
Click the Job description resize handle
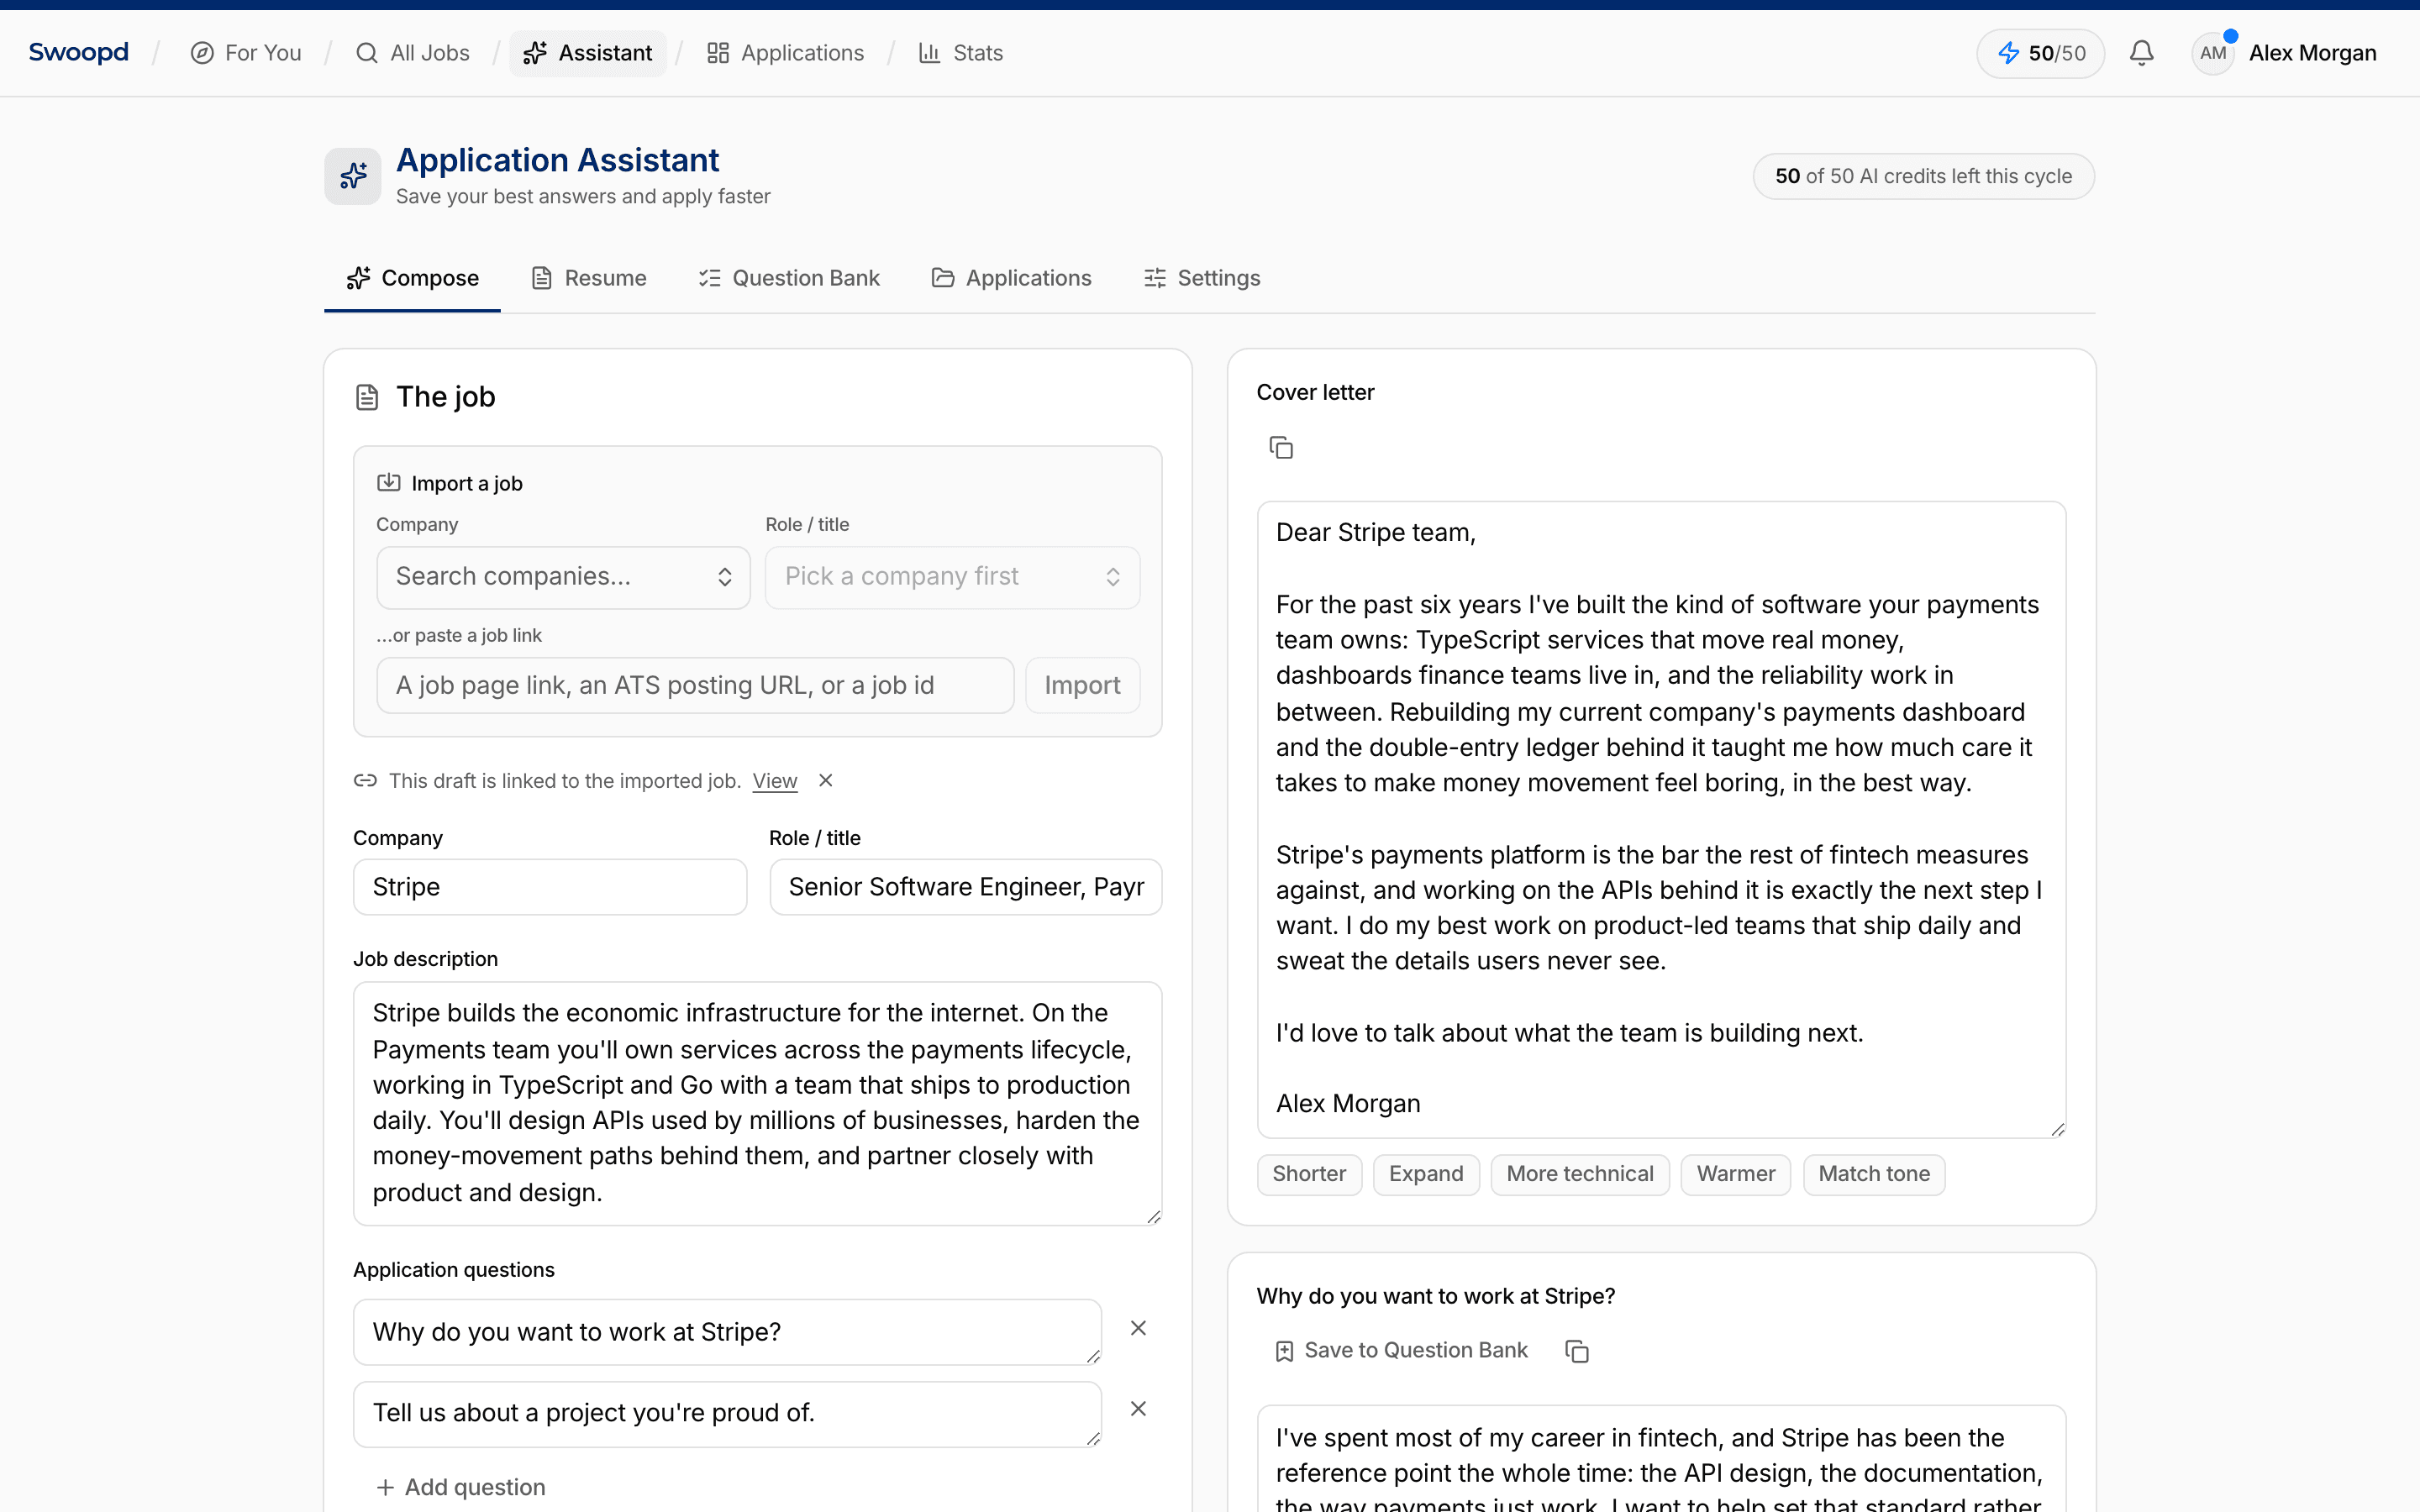pos(1153,1216)
